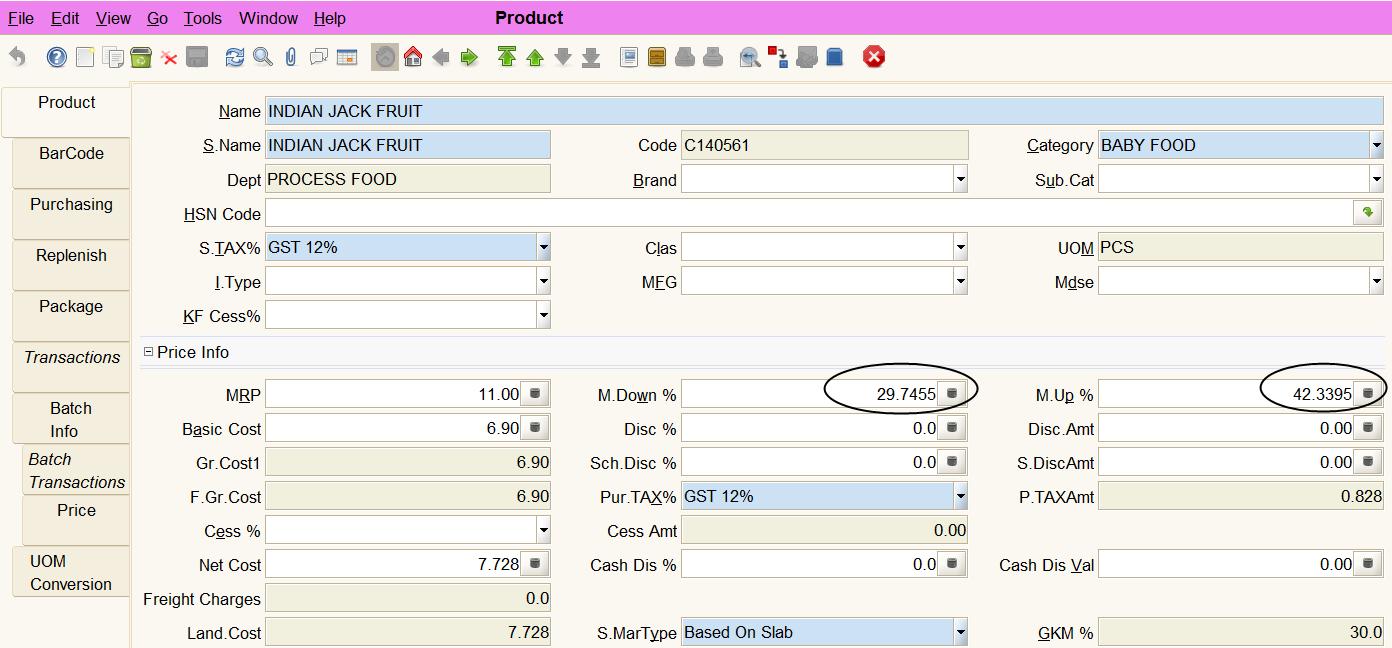
Task: Open the S.TAX% dropdown showing GST 12%
Action: pyautogui.click(x=543, y=247)
